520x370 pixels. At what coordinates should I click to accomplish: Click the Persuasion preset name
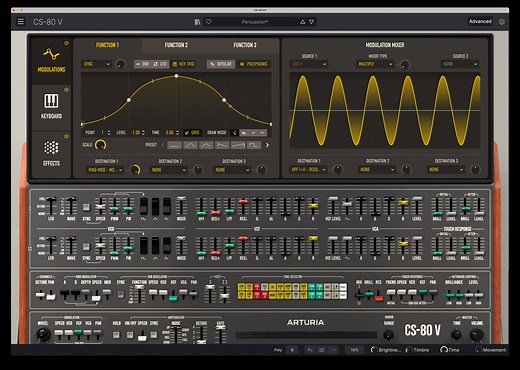255,22
